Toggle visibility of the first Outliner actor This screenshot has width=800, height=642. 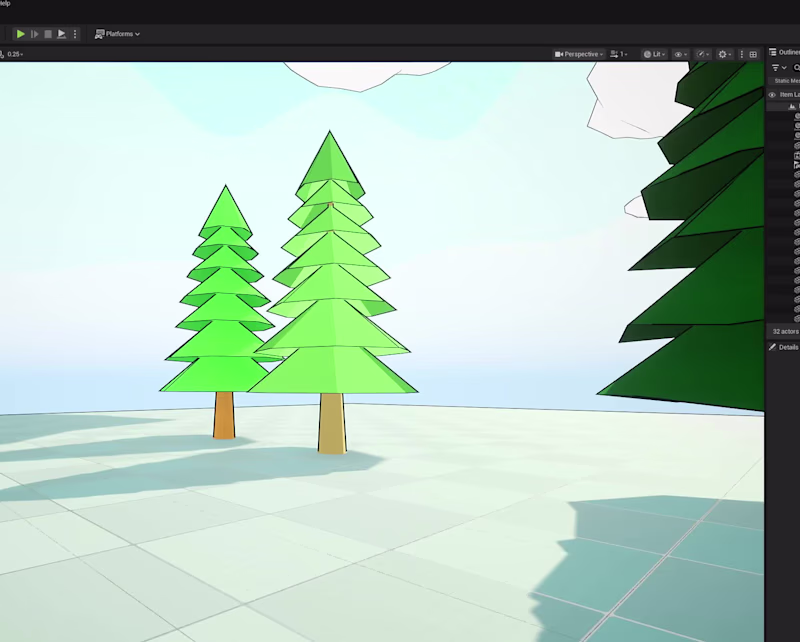(772, 115)
